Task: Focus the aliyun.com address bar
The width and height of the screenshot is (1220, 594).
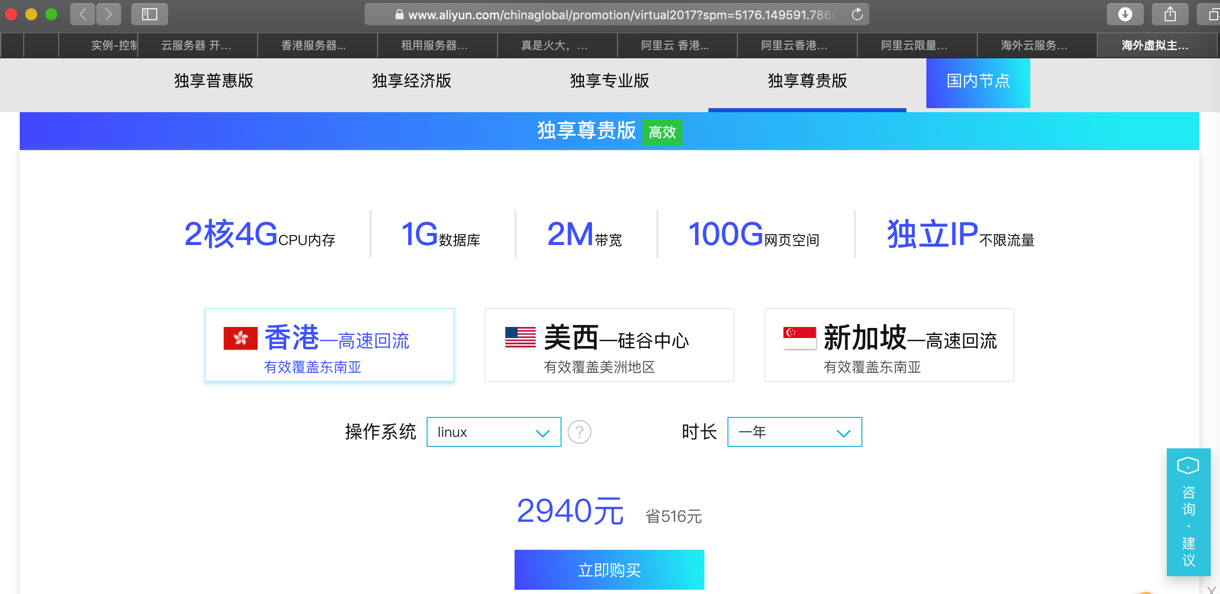Action: (617, 14)
